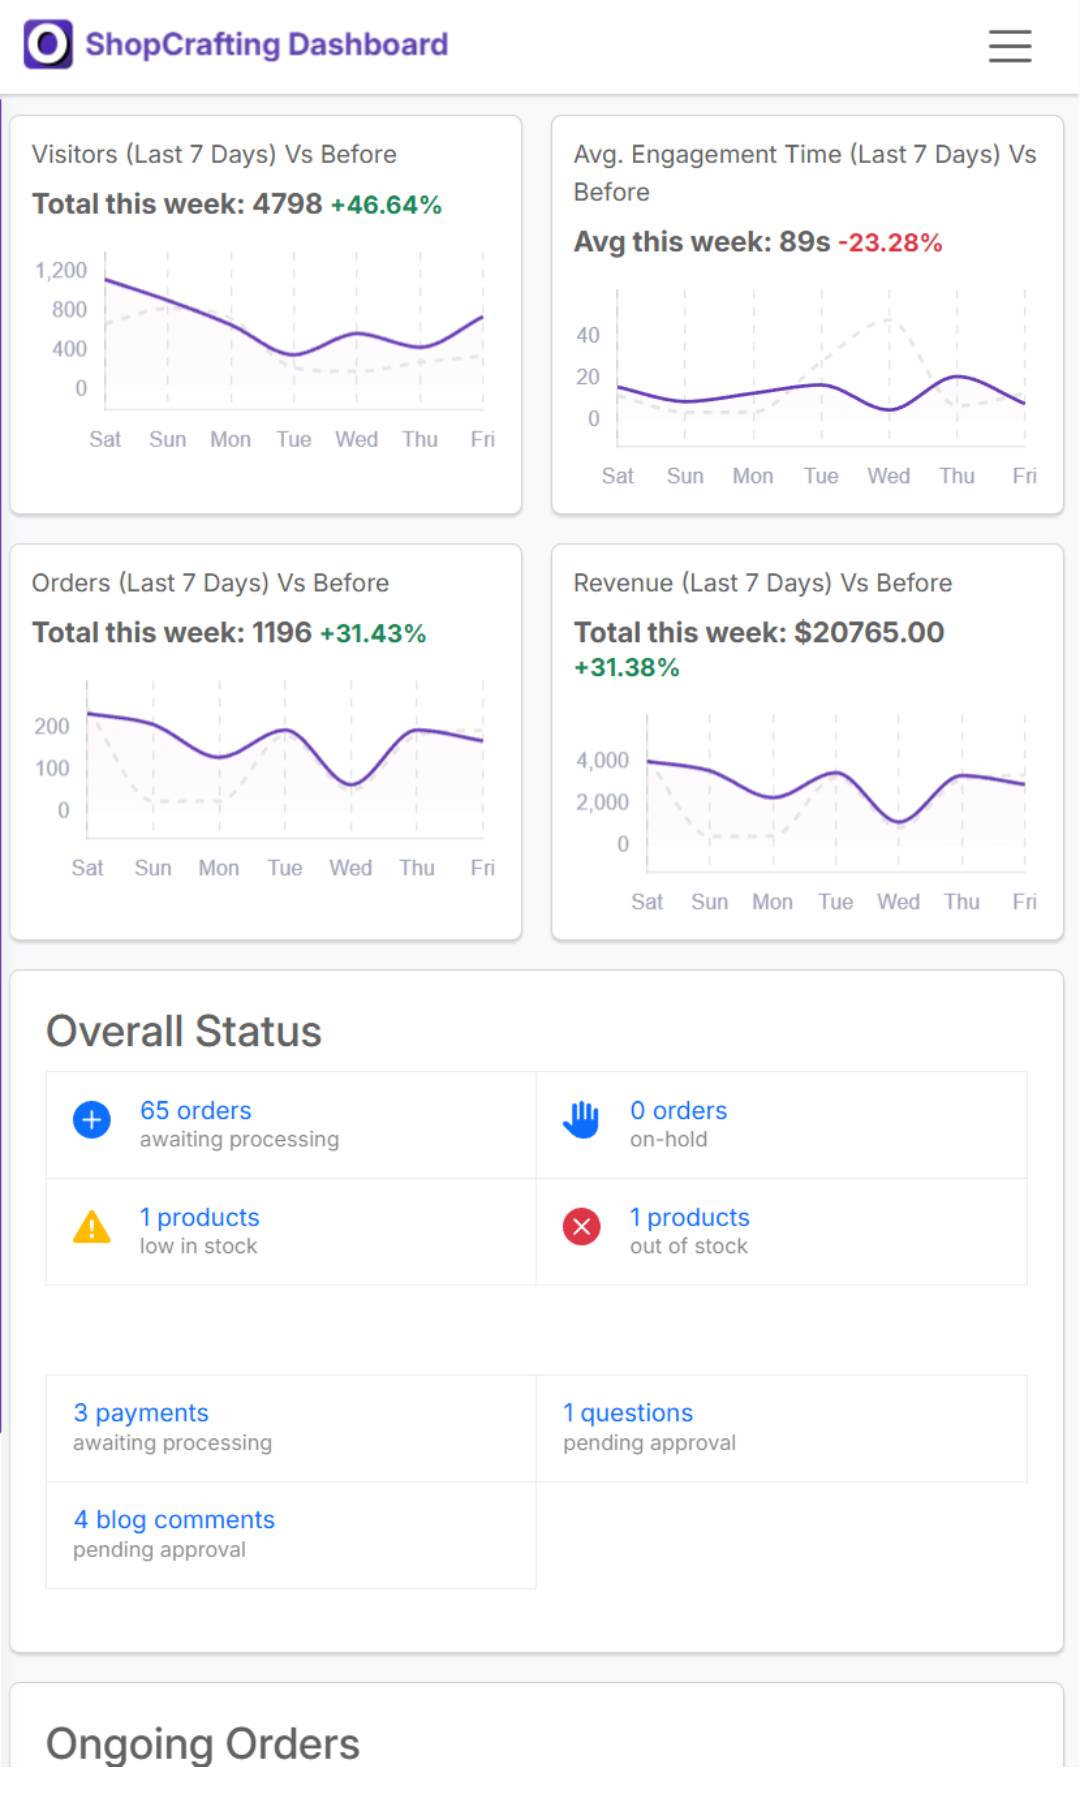Image resolution: width=1080 pixels, height=1800 pixels.
Task: Review the 4 blog comments pending approval
Action: [174, 1519]
